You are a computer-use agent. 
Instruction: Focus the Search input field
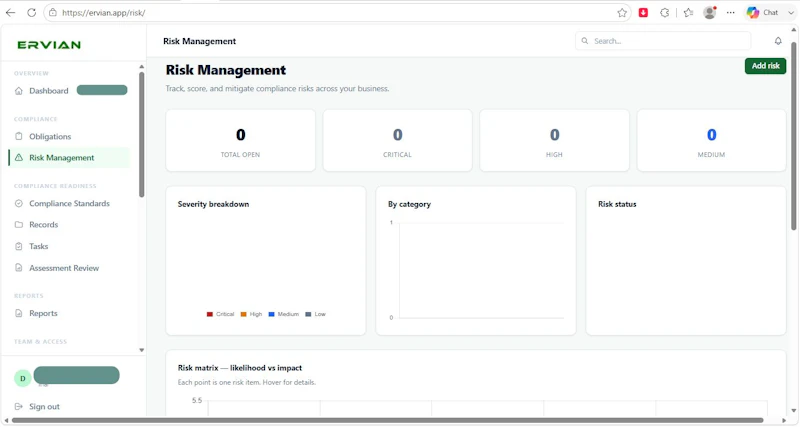point(663,41)
